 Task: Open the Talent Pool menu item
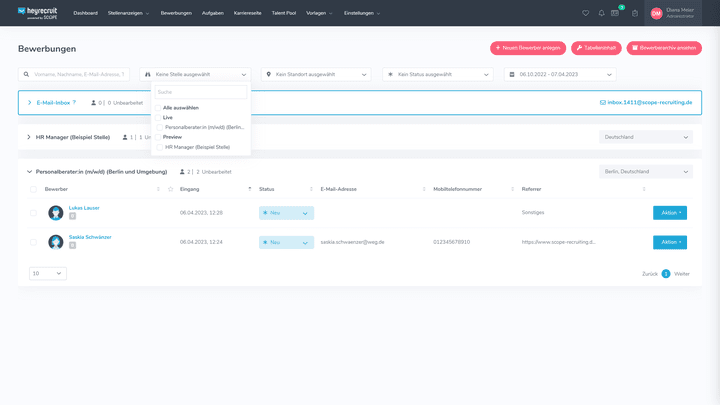click(284, 13)
